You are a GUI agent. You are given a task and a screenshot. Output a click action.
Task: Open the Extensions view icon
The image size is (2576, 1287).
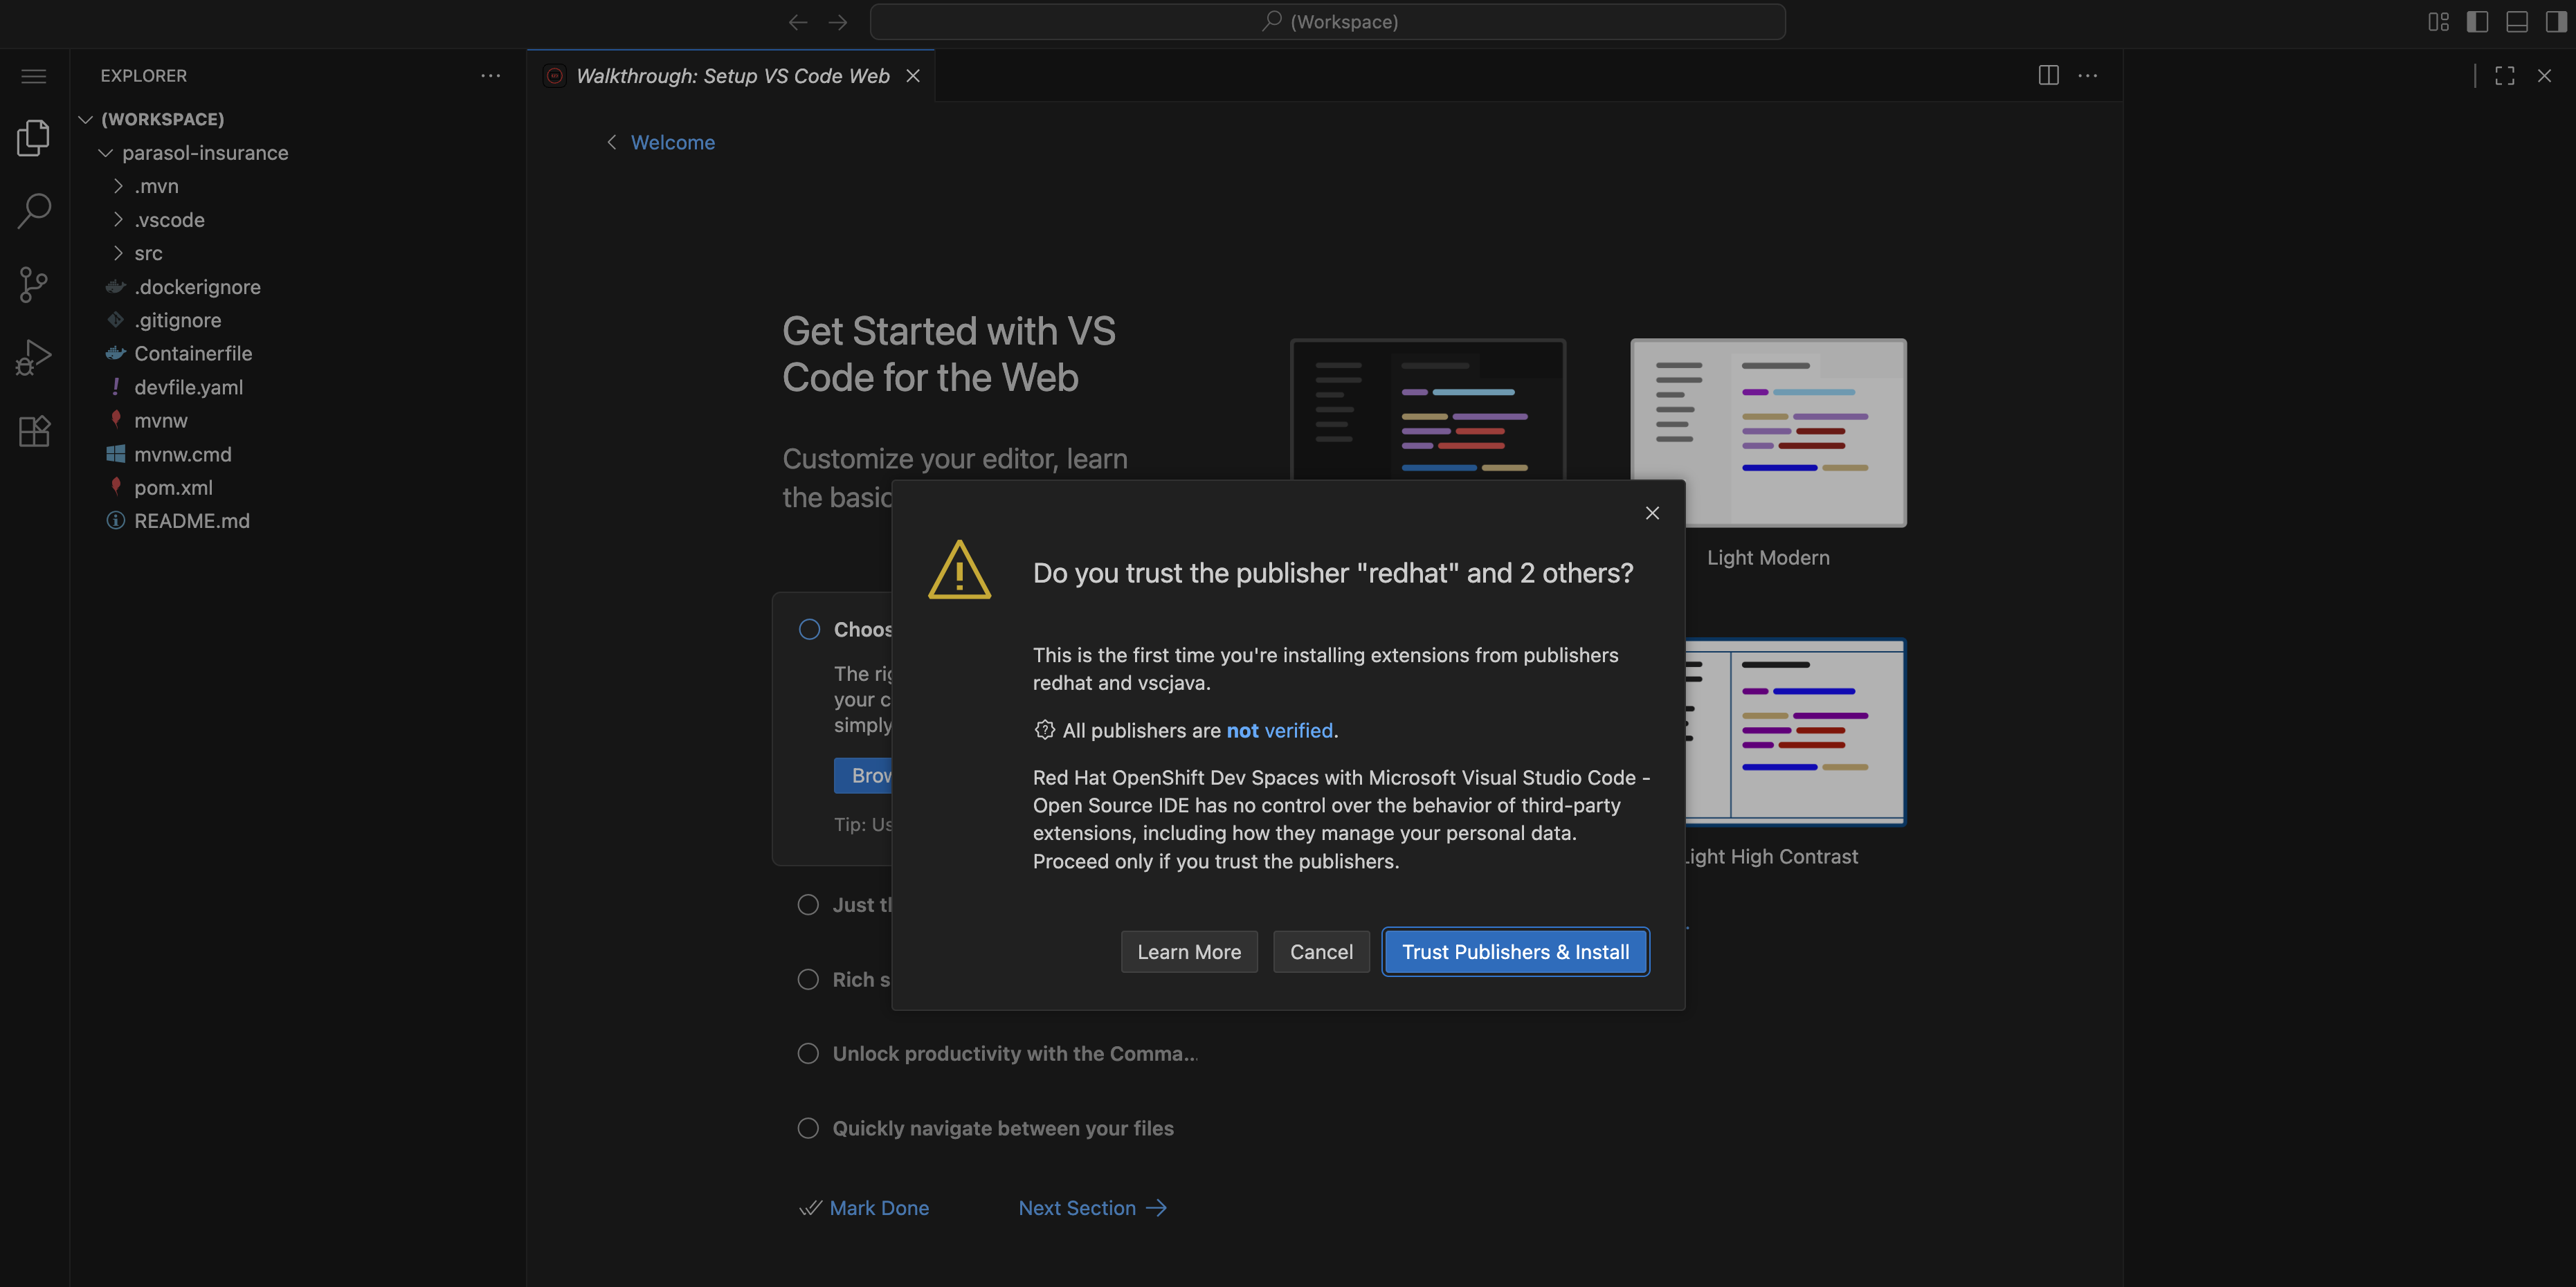pos(34,431)
